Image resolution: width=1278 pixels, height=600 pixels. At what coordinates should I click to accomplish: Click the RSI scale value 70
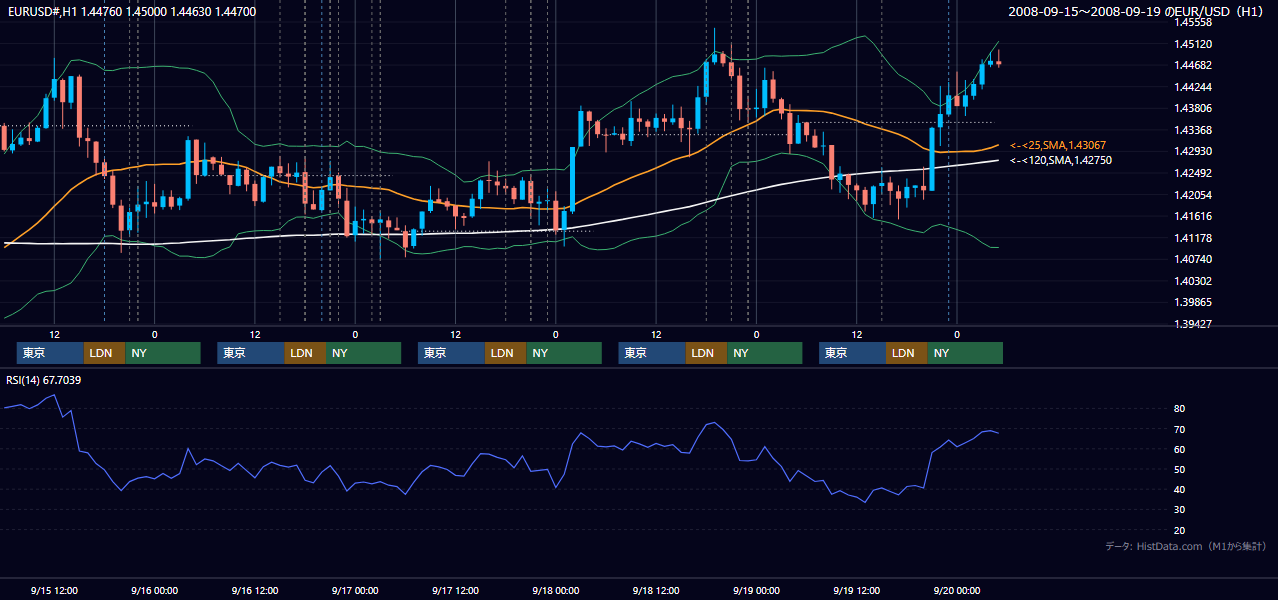pyautogui.click(x=1179, y=429)
